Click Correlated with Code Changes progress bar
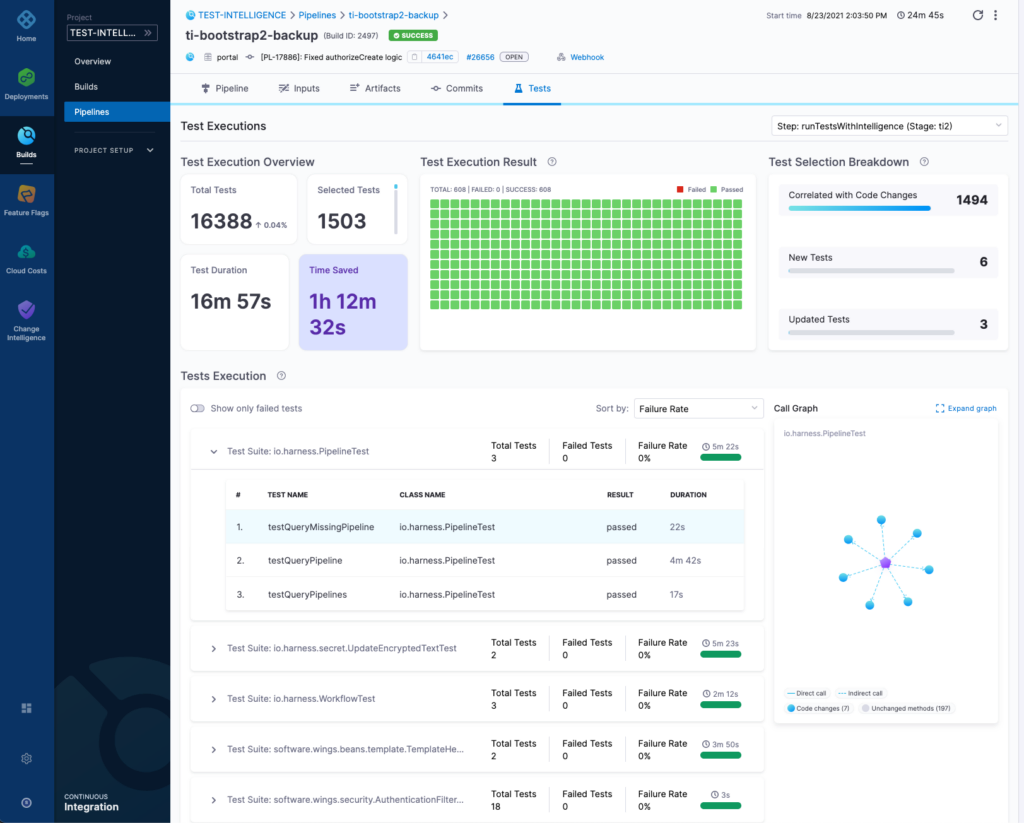This screenshot has width=1024, height=823. point(859,208)
